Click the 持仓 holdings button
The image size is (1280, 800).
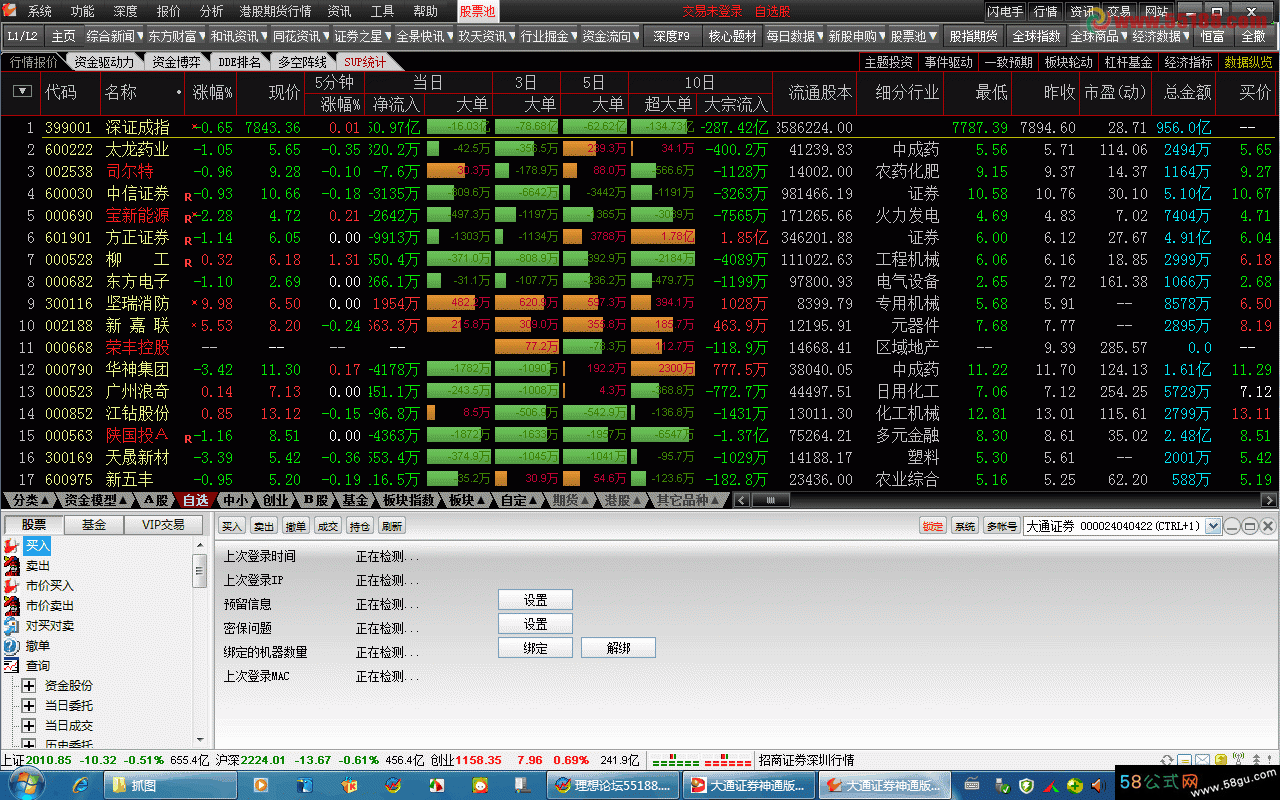[x=360, y=526]
